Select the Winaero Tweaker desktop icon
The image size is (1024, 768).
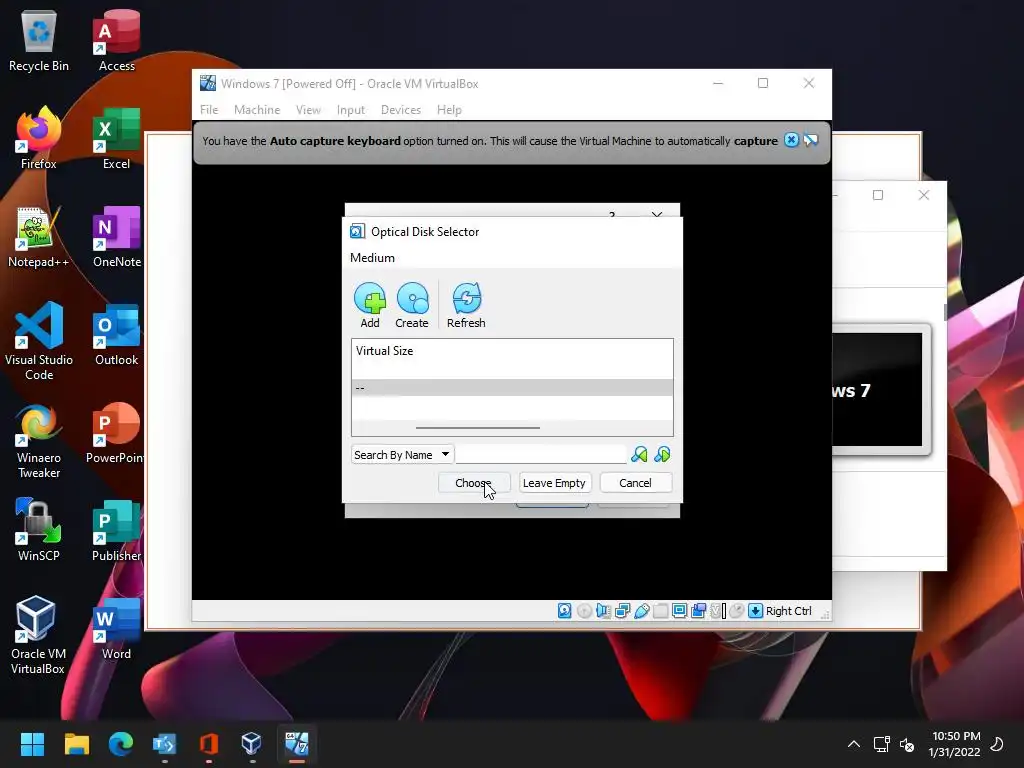tap(39, 441)
